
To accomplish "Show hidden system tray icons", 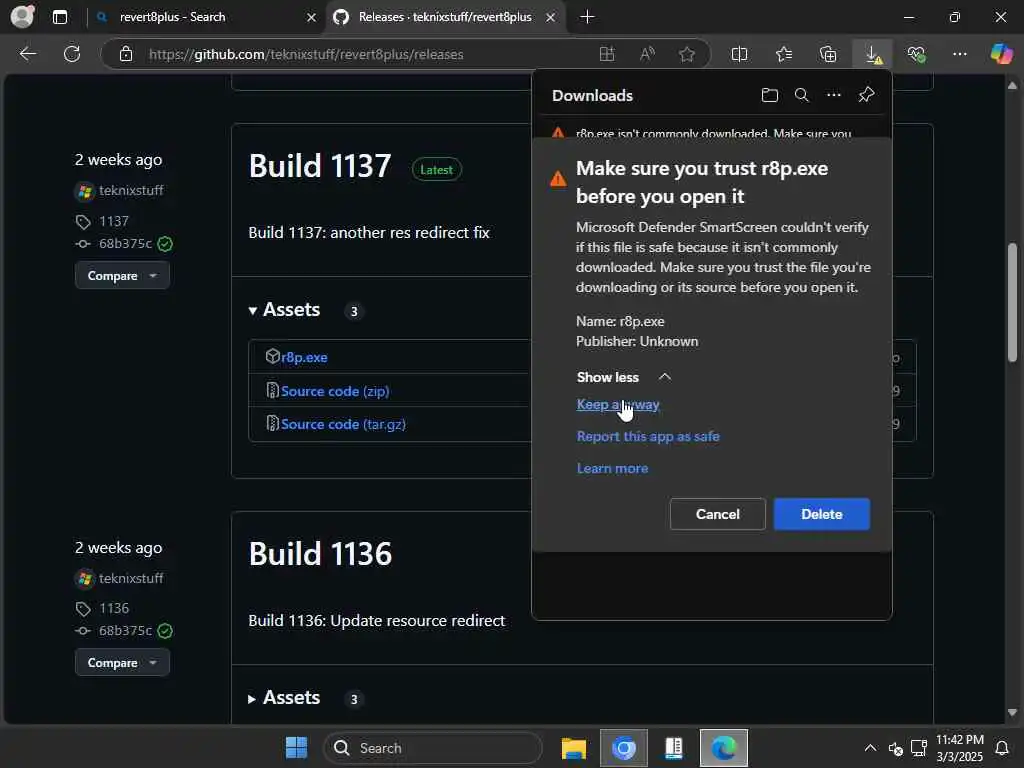I will tap(871, 748).
